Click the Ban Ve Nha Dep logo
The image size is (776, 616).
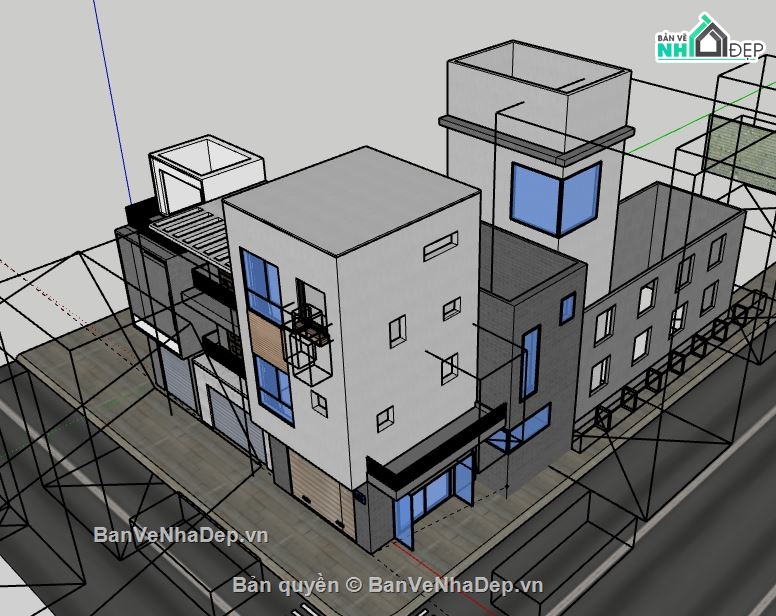coord(707,39)
